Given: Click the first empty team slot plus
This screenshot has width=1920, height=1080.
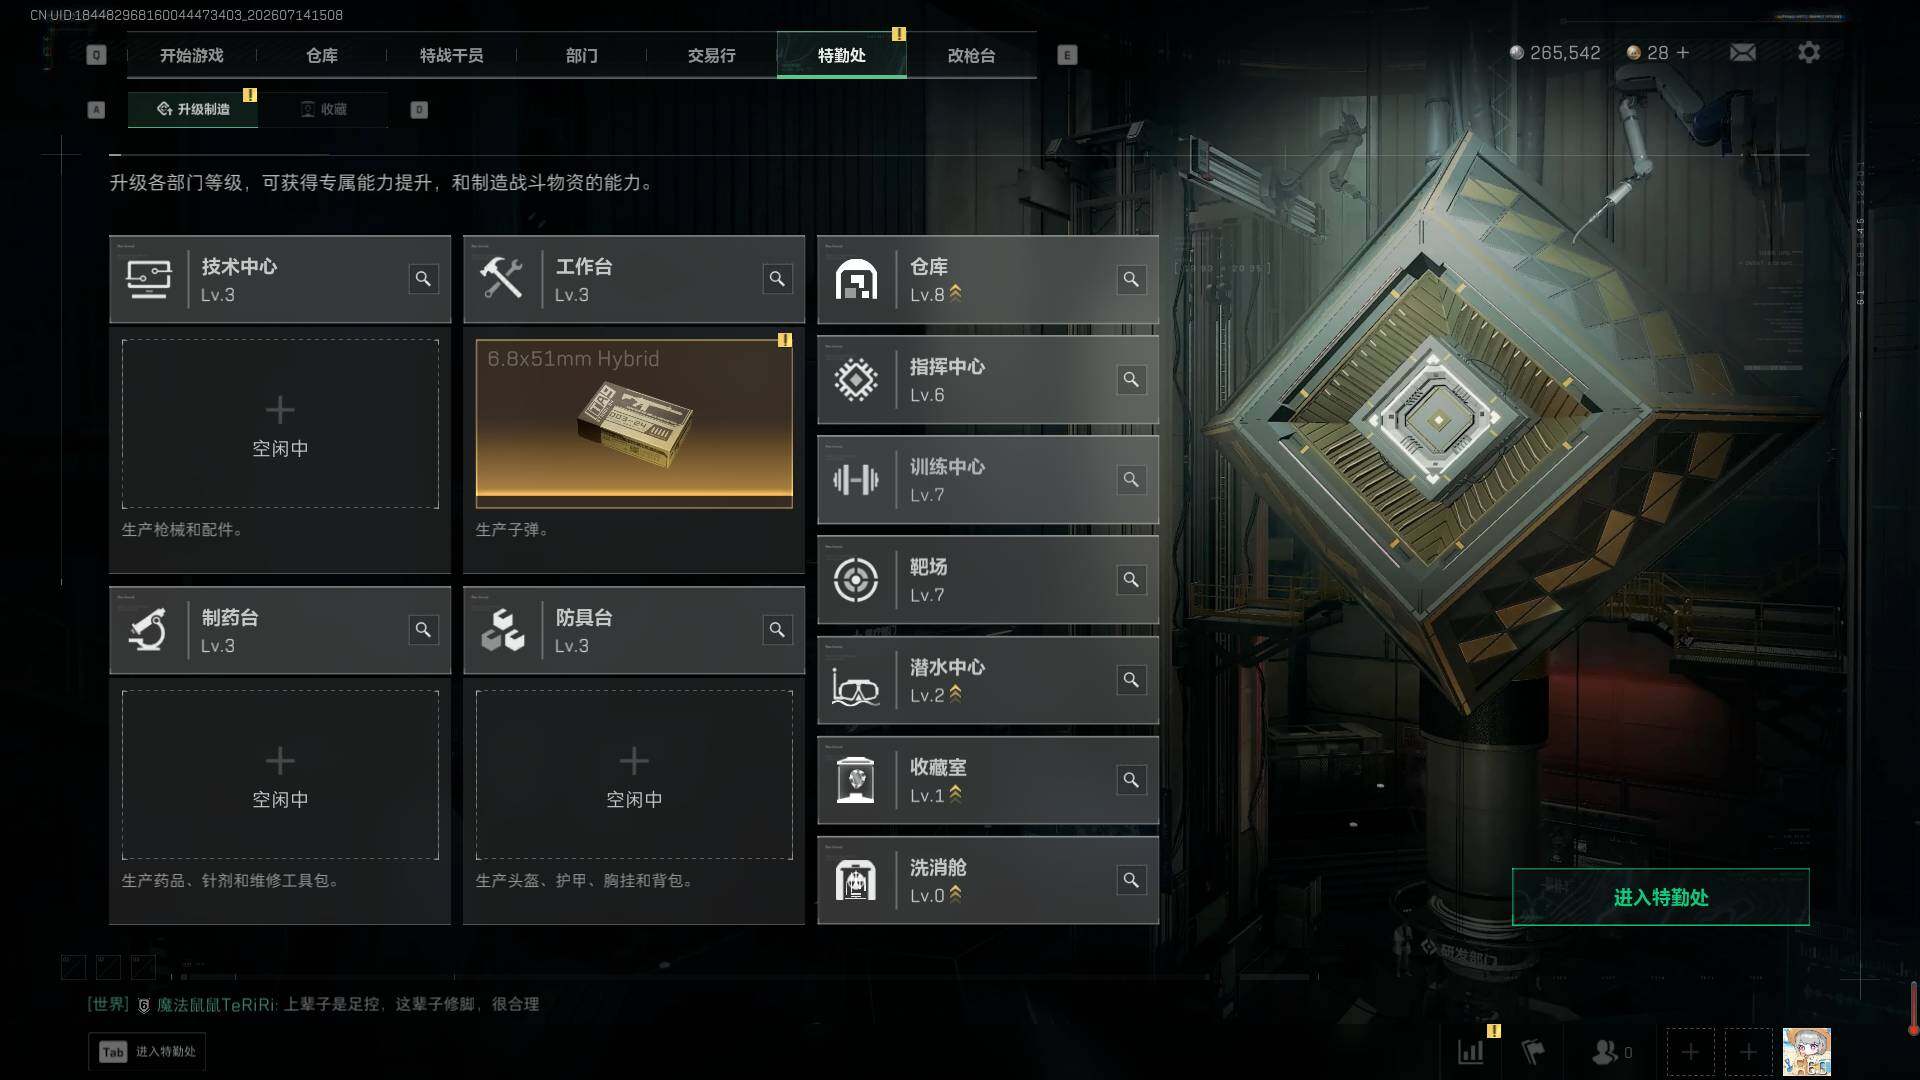Looking at the screenshot, I should (1690, 1052).
